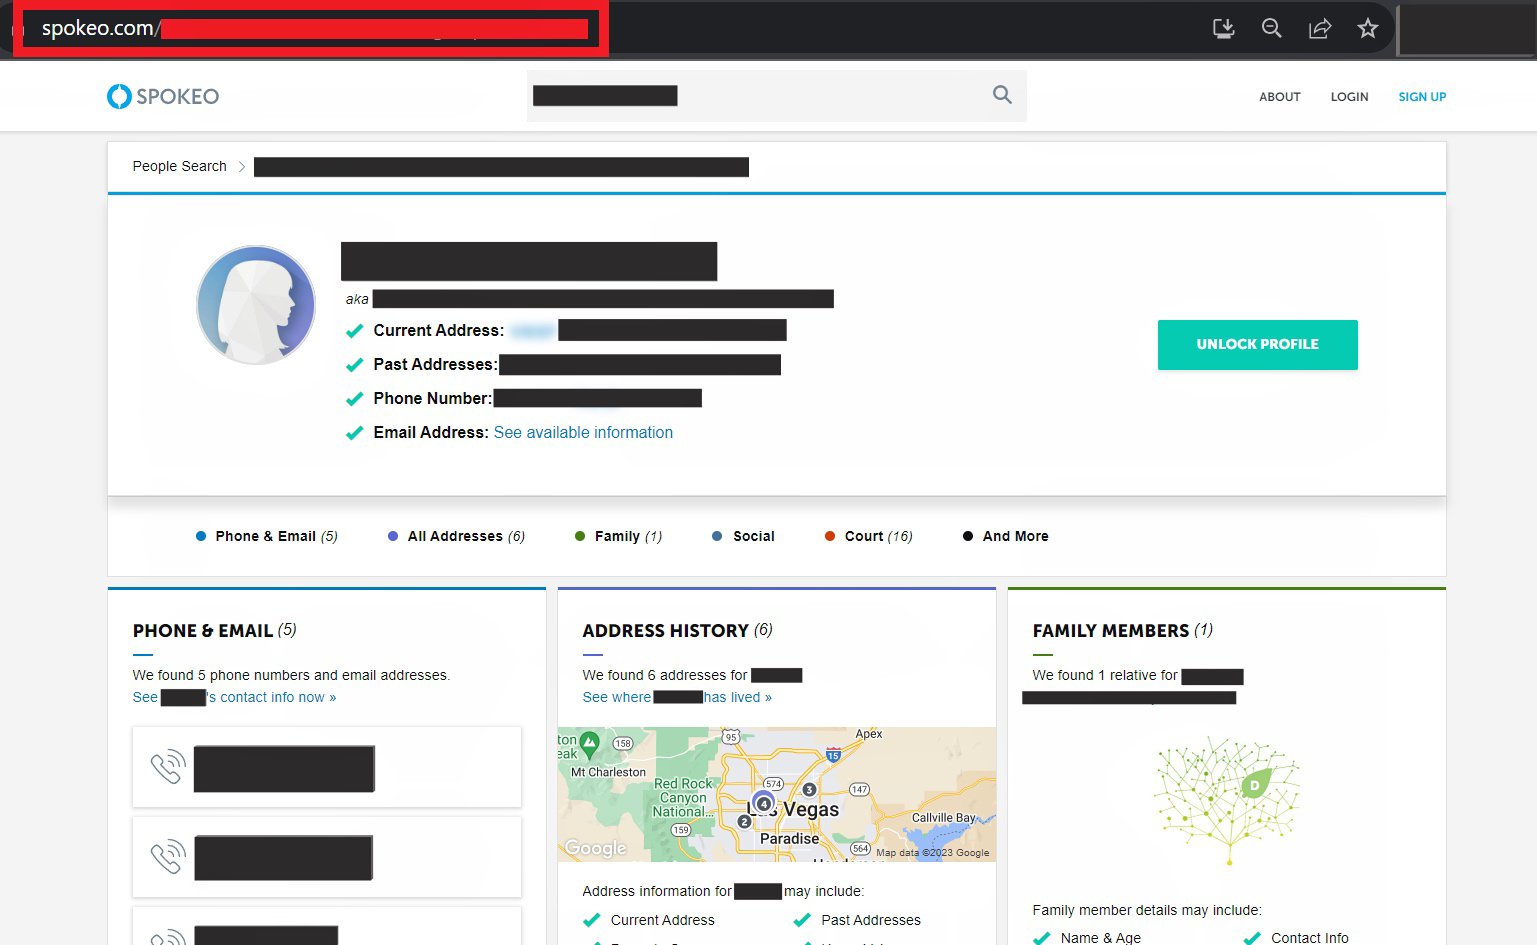Jump to And More section
This screenshot has width=1537, height=945.
(1006, 536)
